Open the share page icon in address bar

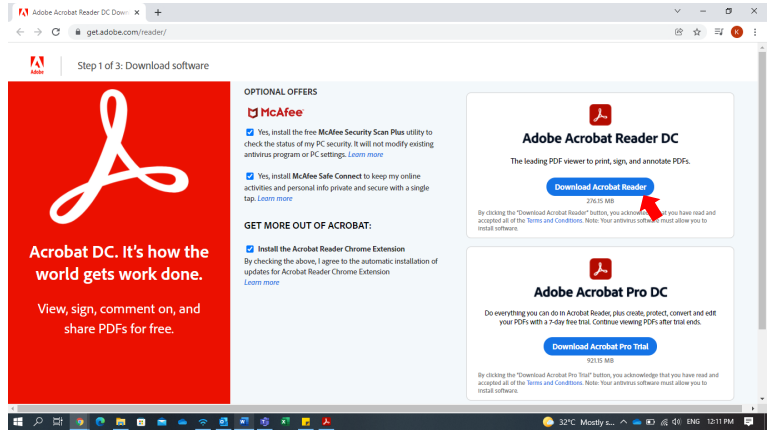coord(679,32)
